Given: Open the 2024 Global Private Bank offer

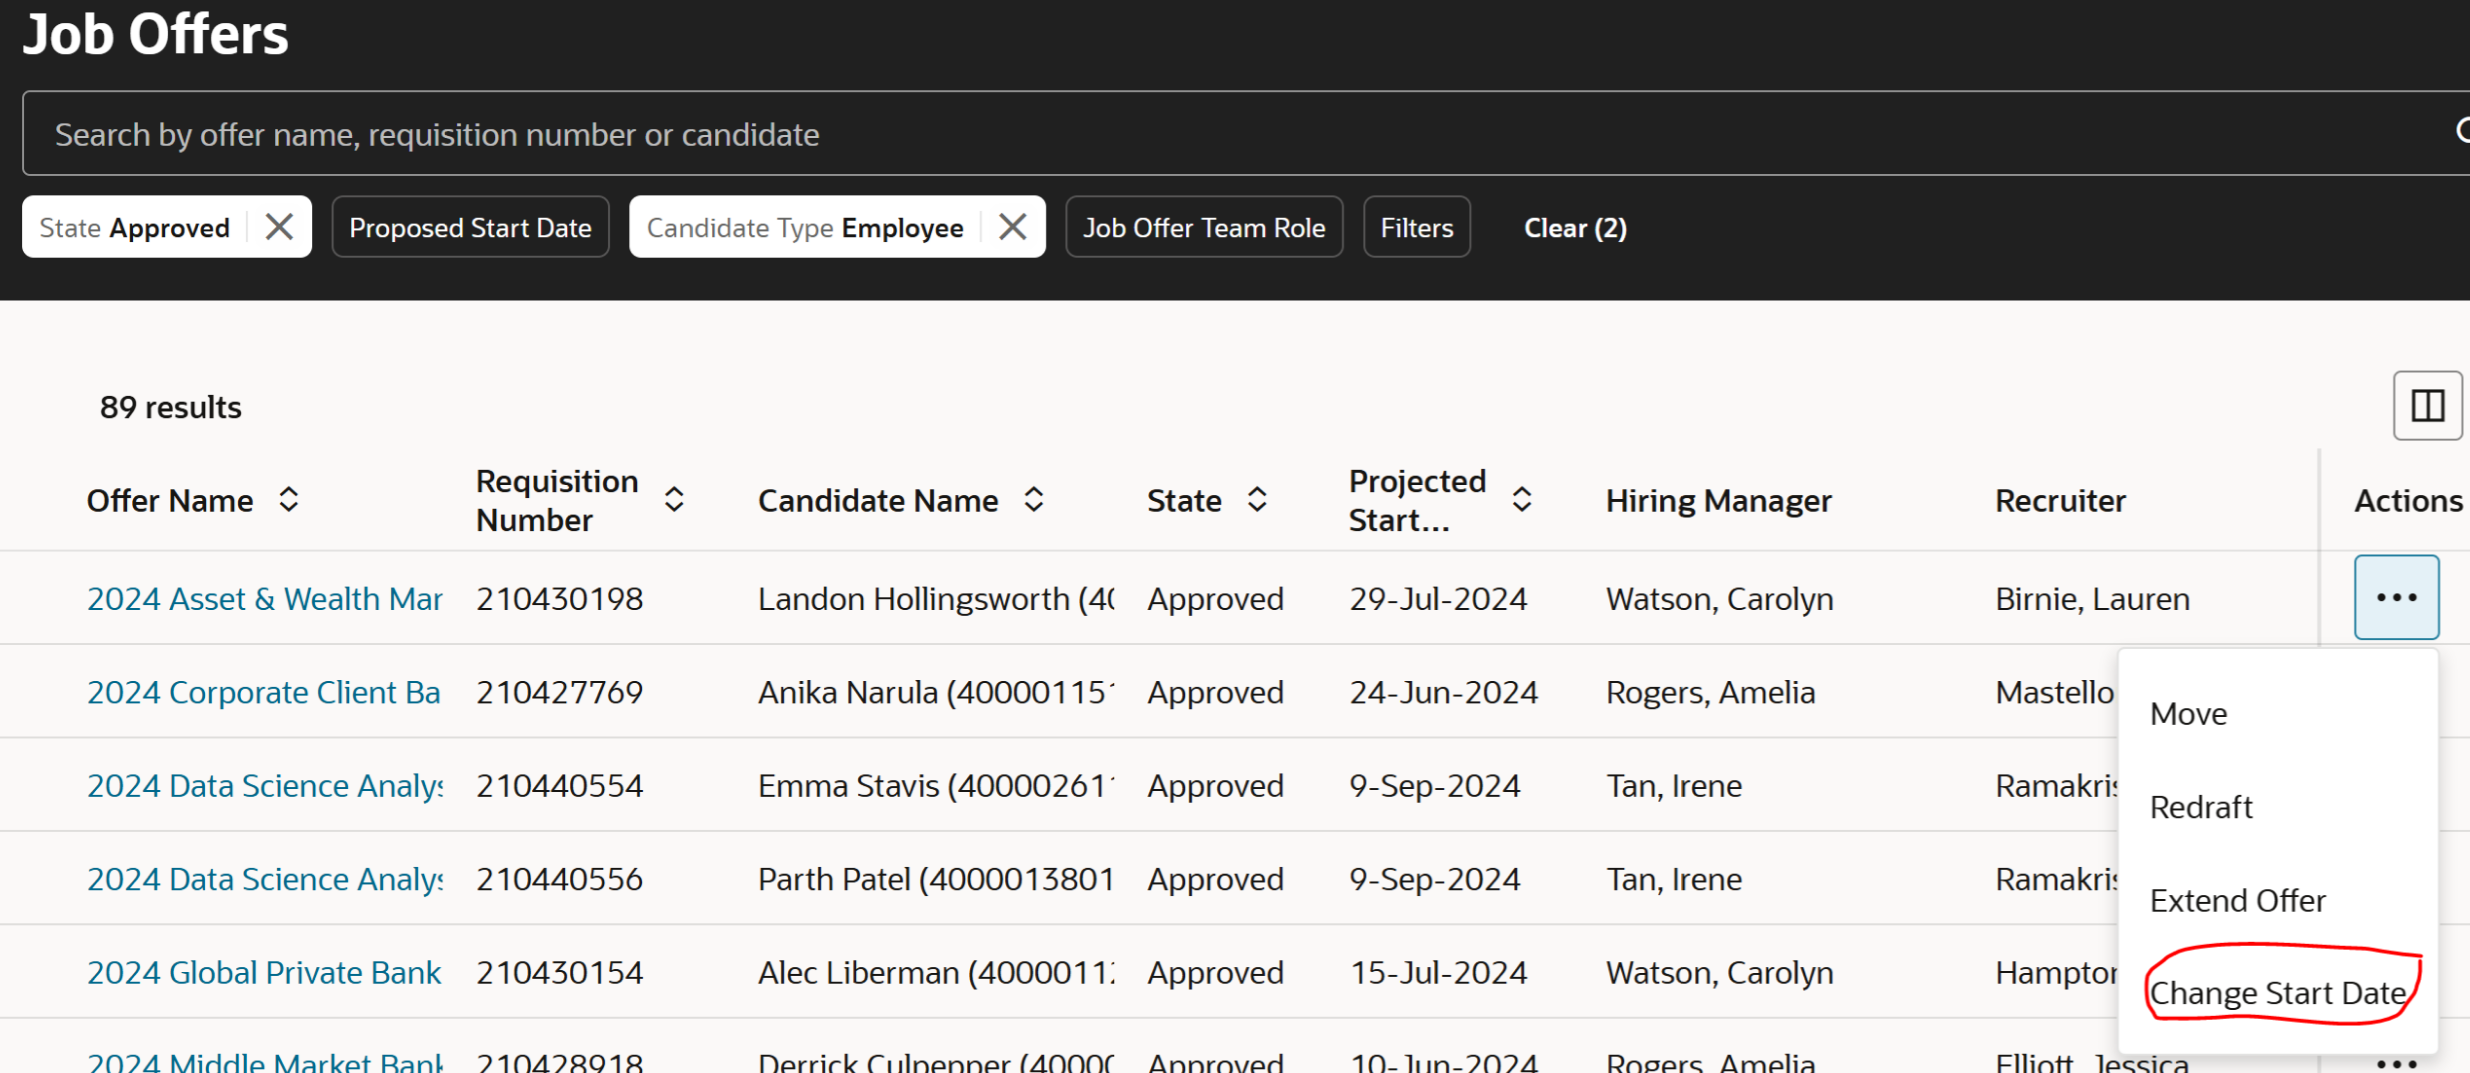Looking at the screenshot, I should coord(263,971).
